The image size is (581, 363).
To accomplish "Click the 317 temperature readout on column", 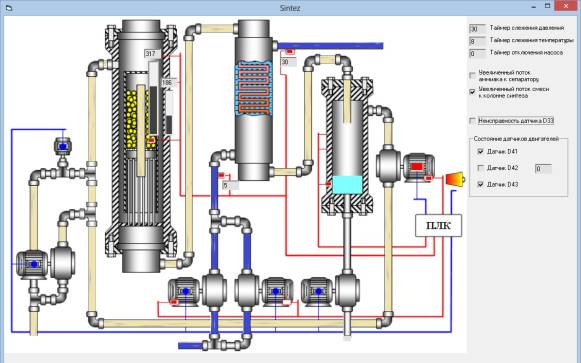I will pos(152,54).
